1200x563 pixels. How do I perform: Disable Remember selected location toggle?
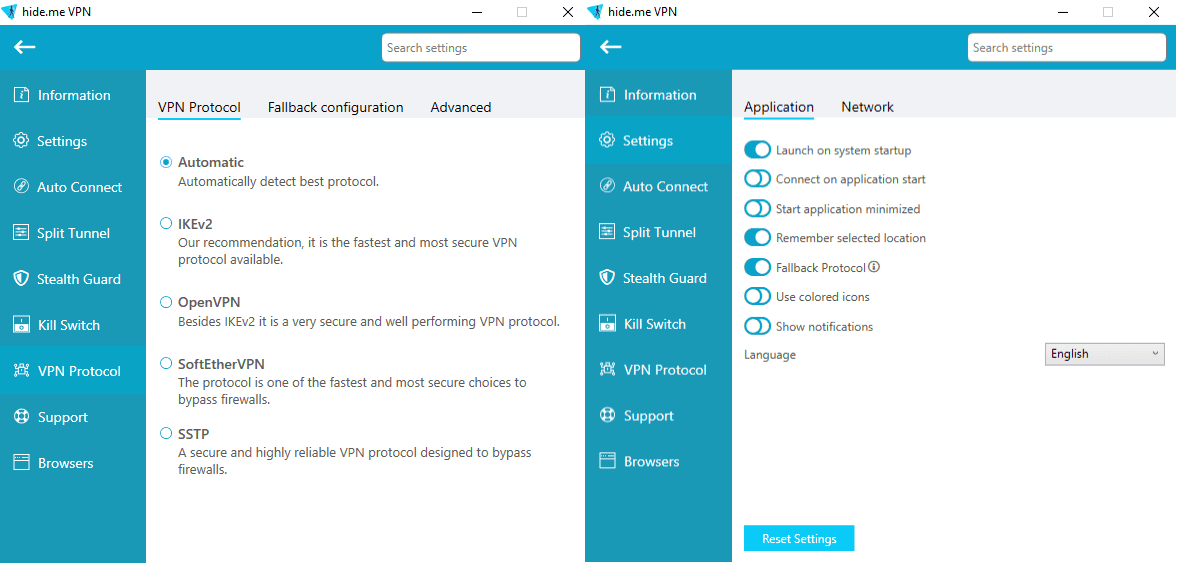(x=758, y=238)
